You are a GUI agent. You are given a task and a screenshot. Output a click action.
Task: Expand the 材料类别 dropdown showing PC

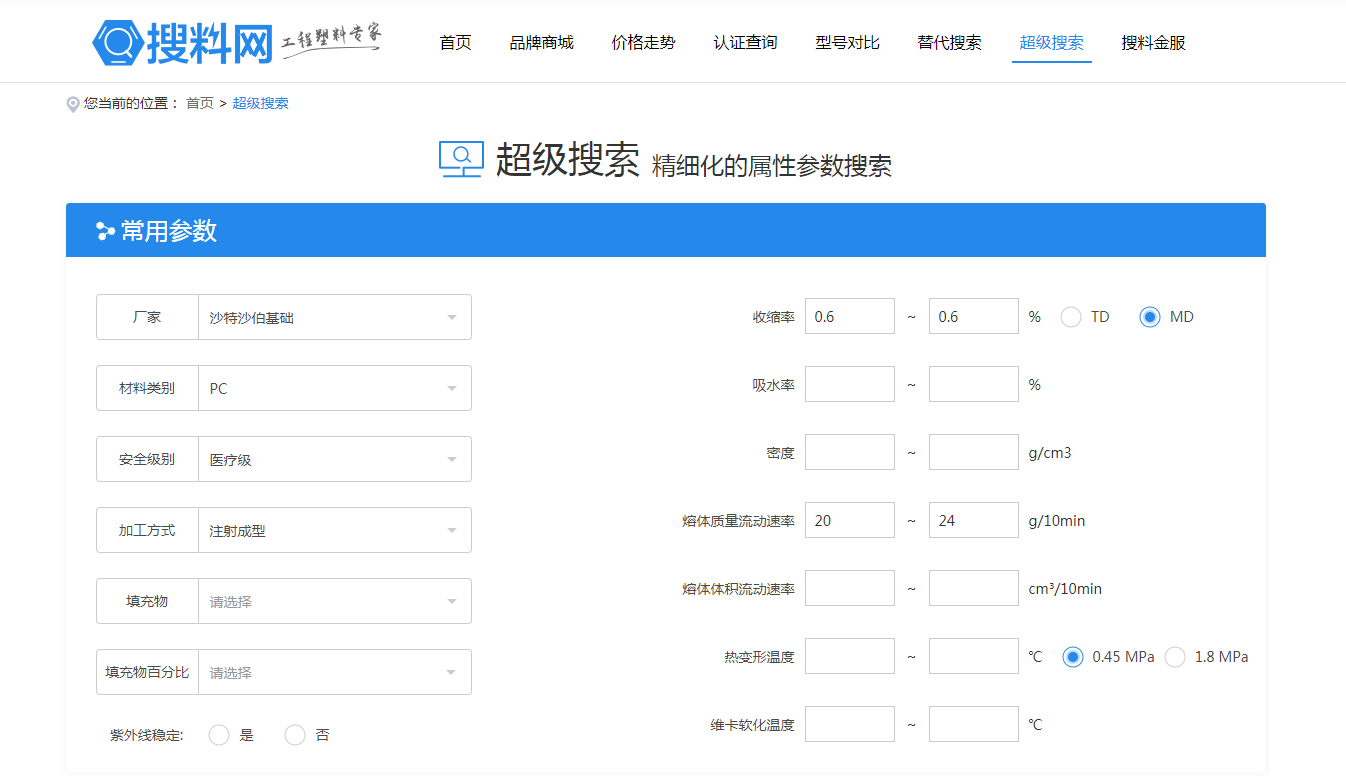[x=334, y=388]
